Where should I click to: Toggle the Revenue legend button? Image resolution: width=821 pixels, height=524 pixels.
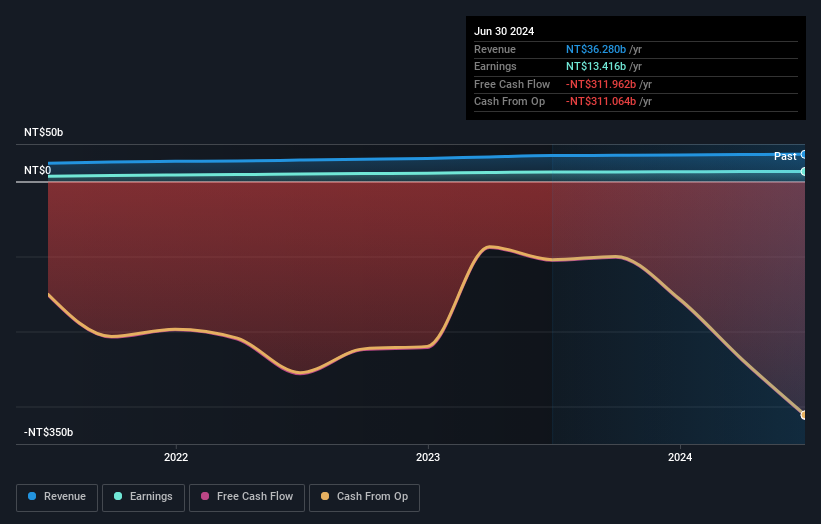57,497
